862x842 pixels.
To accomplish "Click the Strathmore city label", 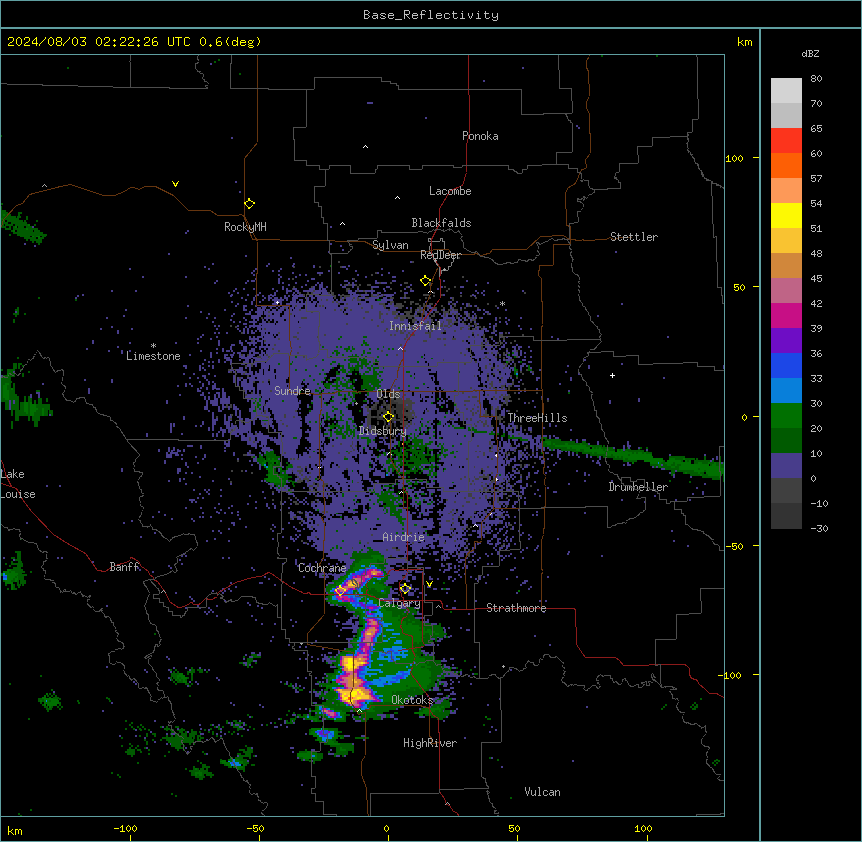I will point(516,608).
